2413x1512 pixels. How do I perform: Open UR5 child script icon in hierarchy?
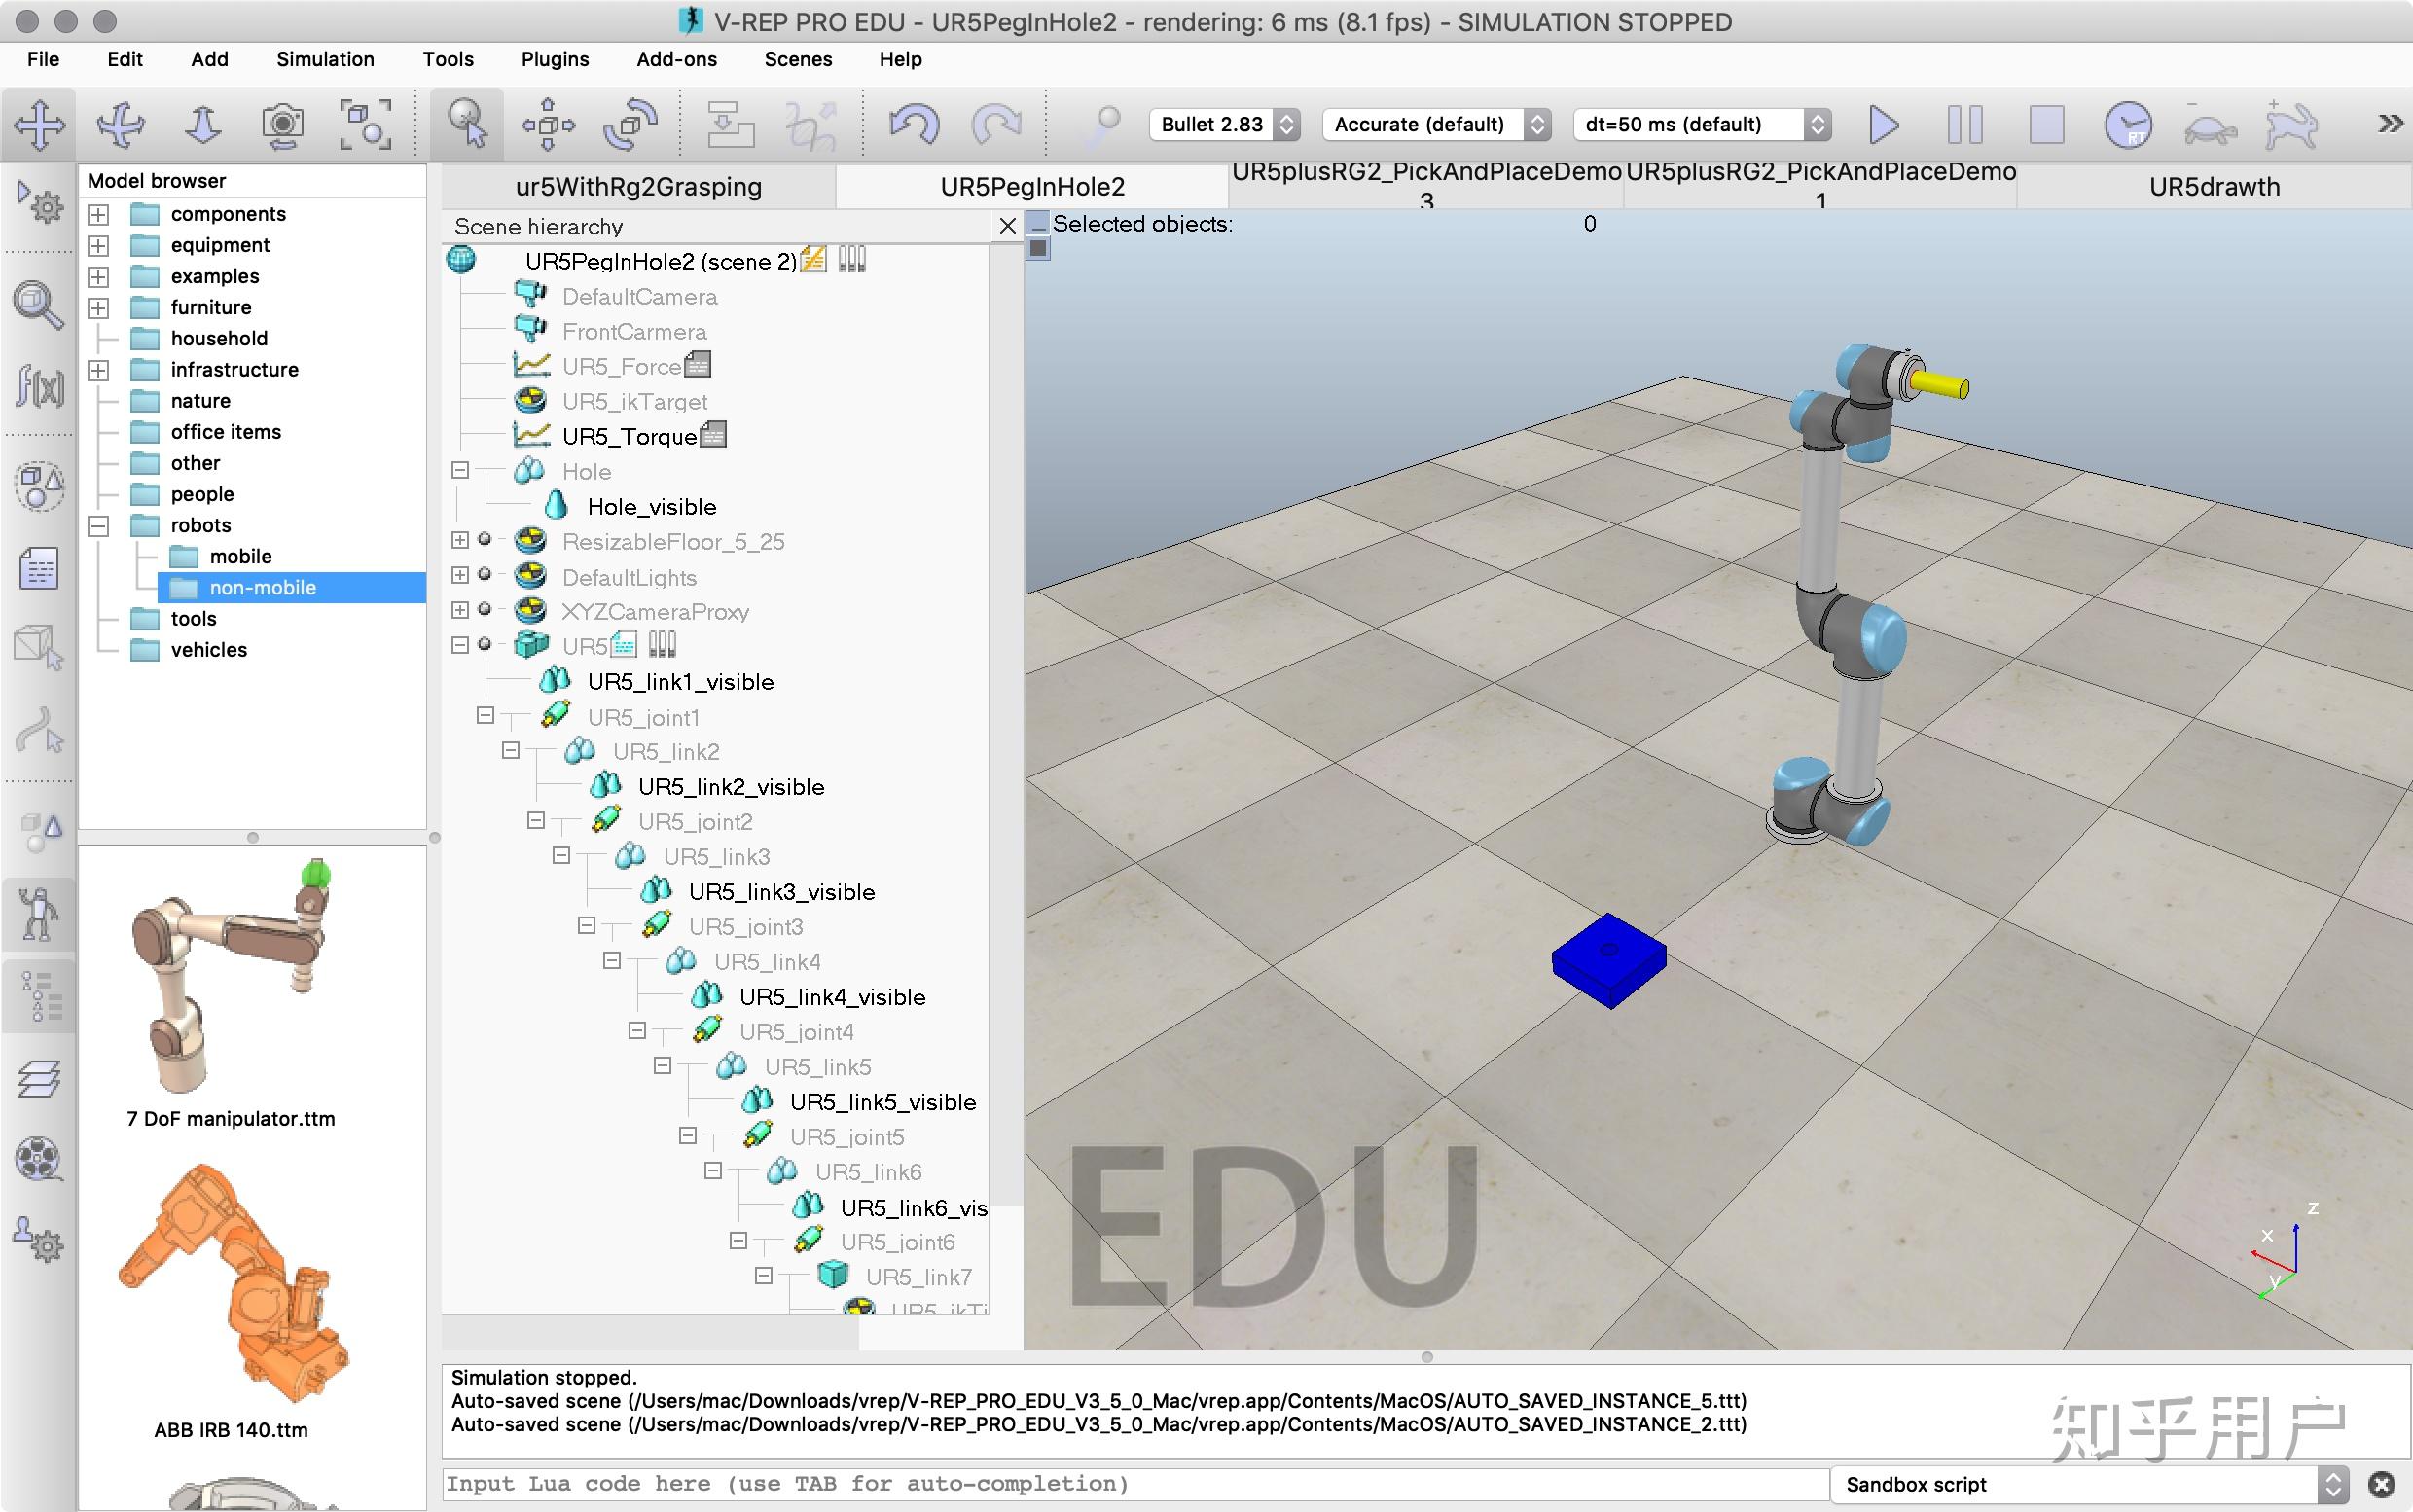point(624,646)
